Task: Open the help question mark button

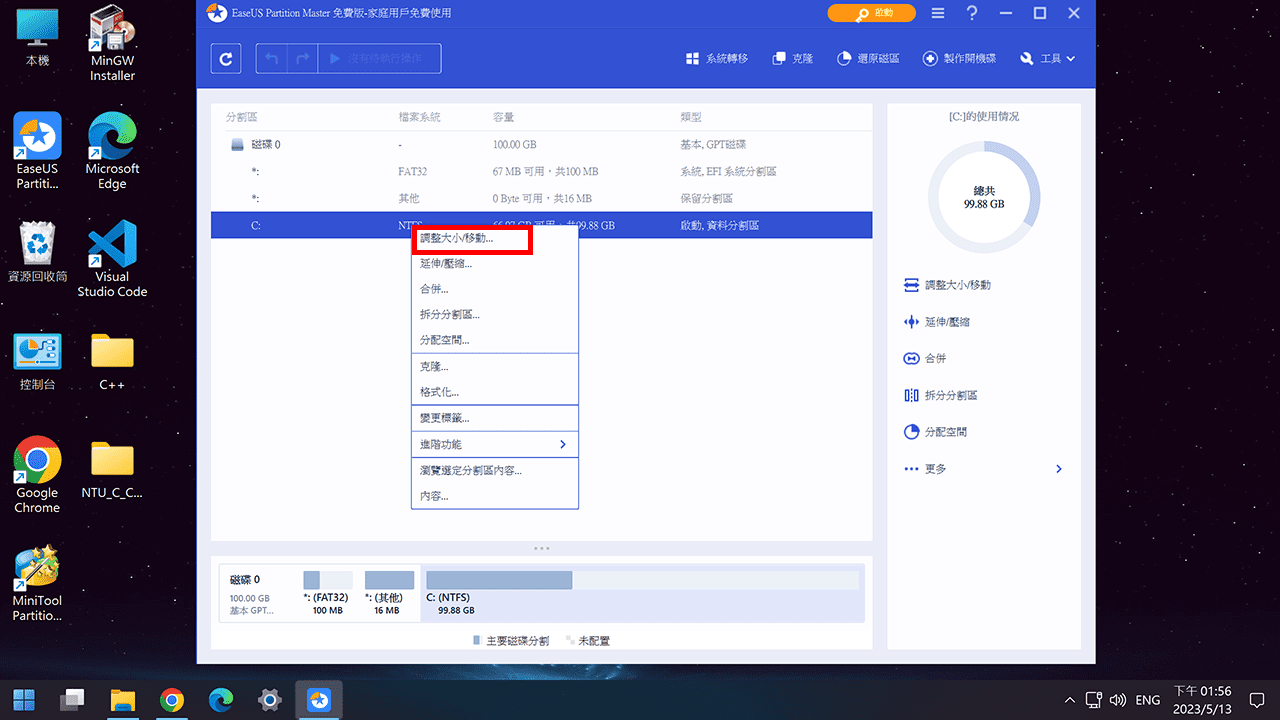Action: pyautogui.click(x=971, y=13)
